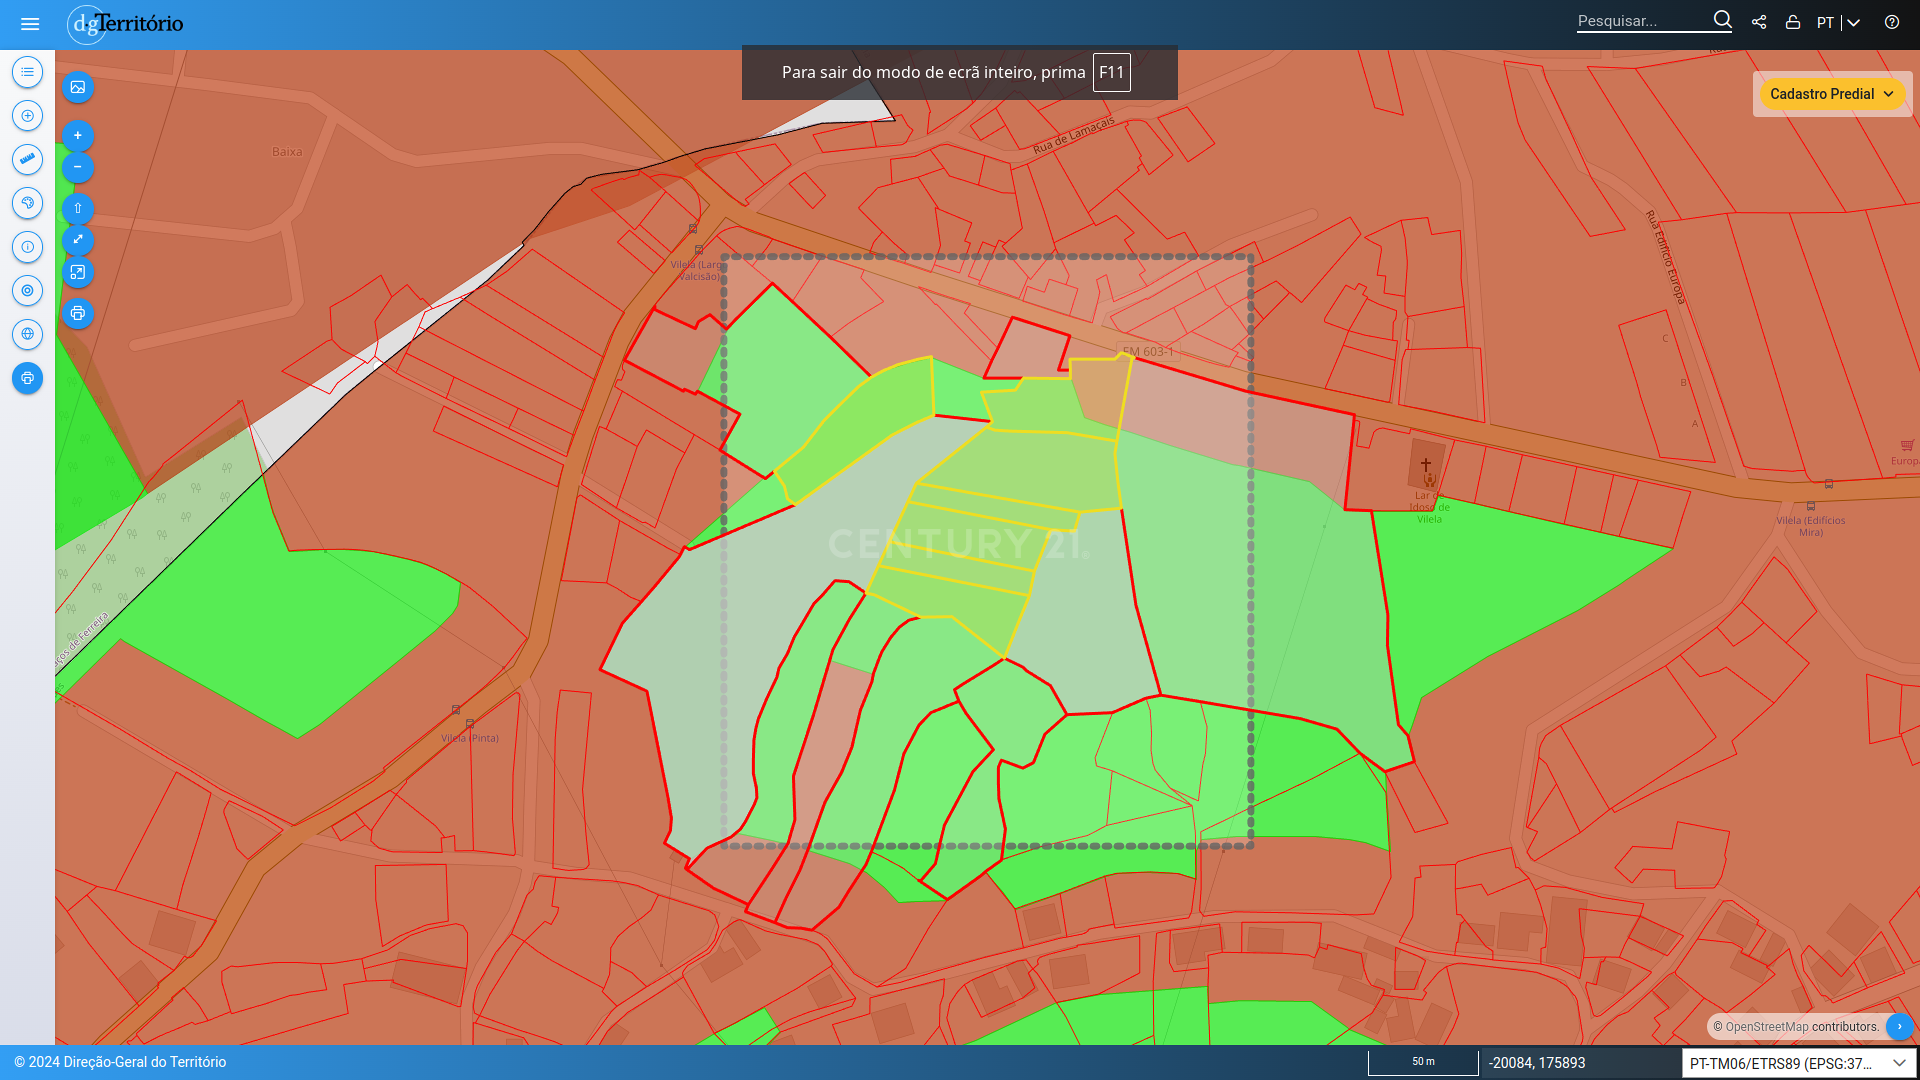Toggle fullscreen with diagonal arrows button
The height and width of the screenshot is (1080, 1920).
pos(78,240)
